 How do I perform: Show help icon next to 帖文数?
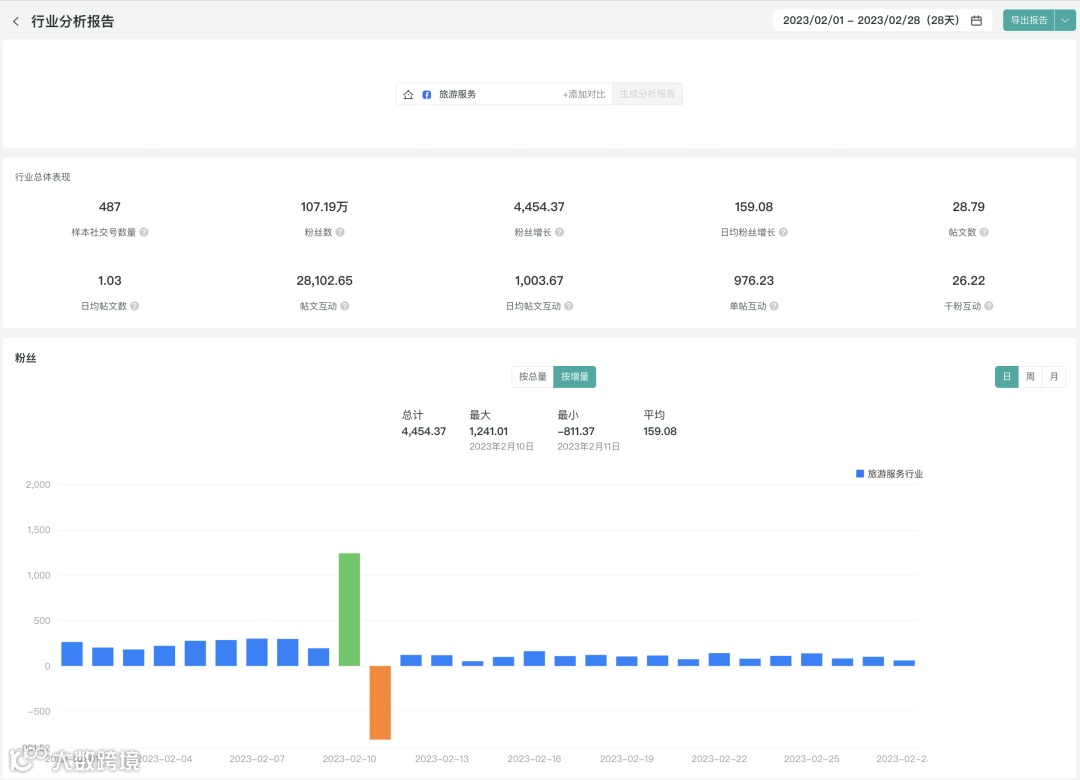(984, 232)
